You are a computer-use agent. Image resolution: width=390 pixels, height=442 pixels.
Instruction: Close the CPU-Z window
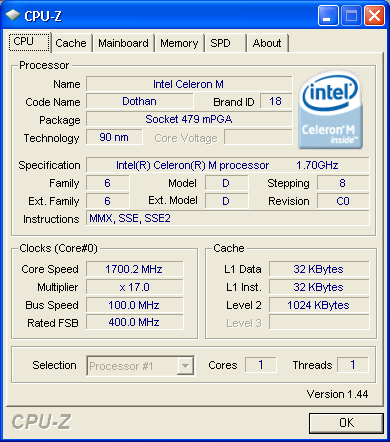[374, 16]
